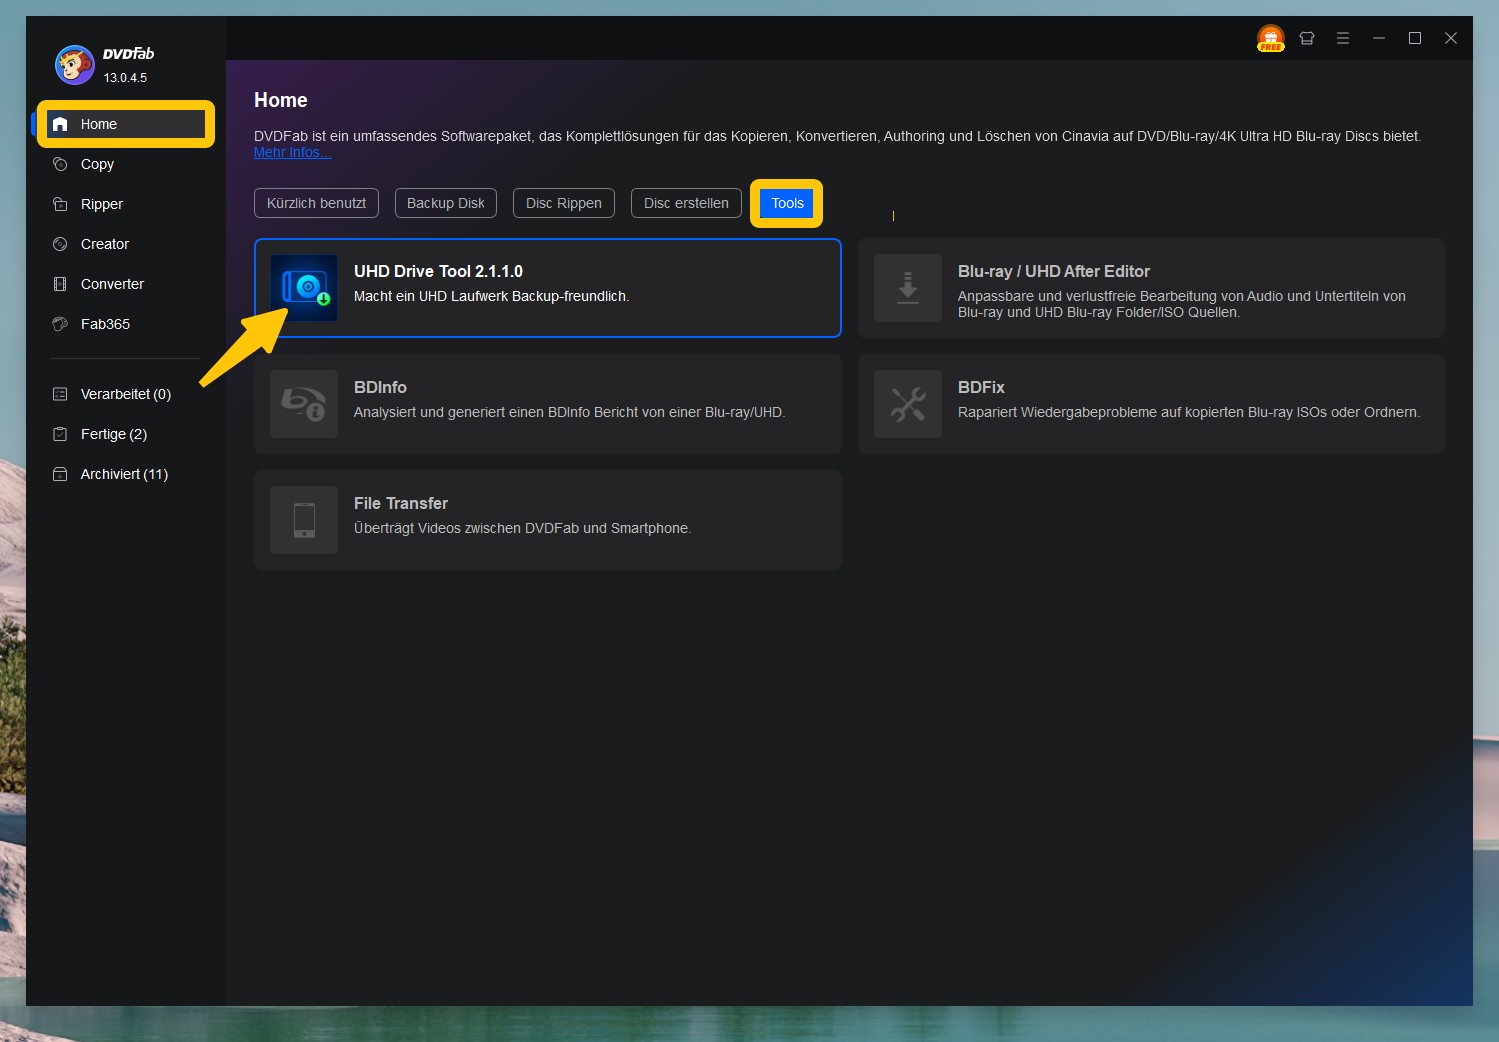Click the Backup Disk button

click(445, 203)
